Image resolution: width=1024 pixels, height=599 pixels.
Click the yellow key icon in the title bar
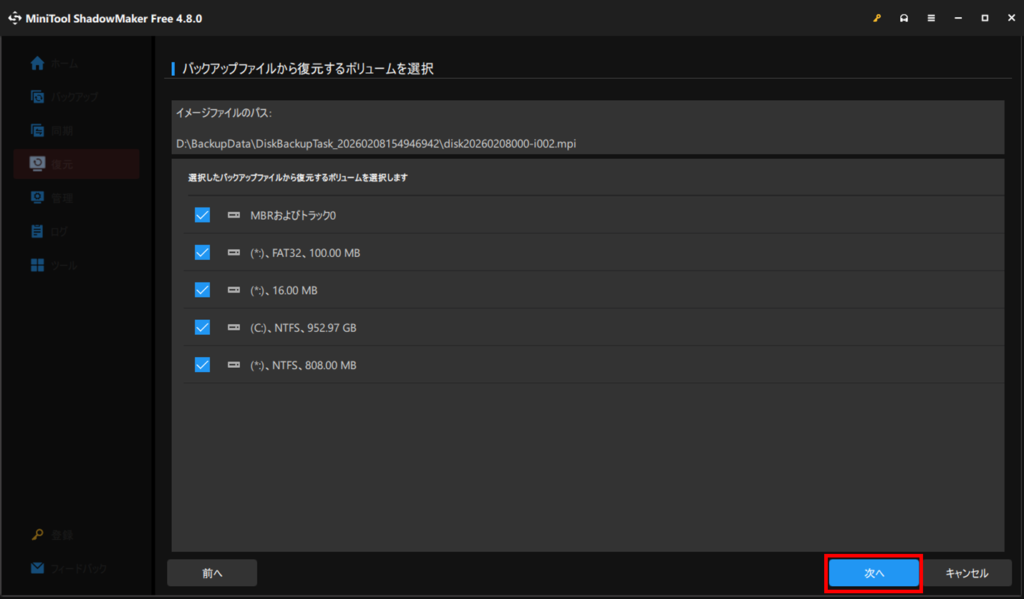tap(877, 18)
